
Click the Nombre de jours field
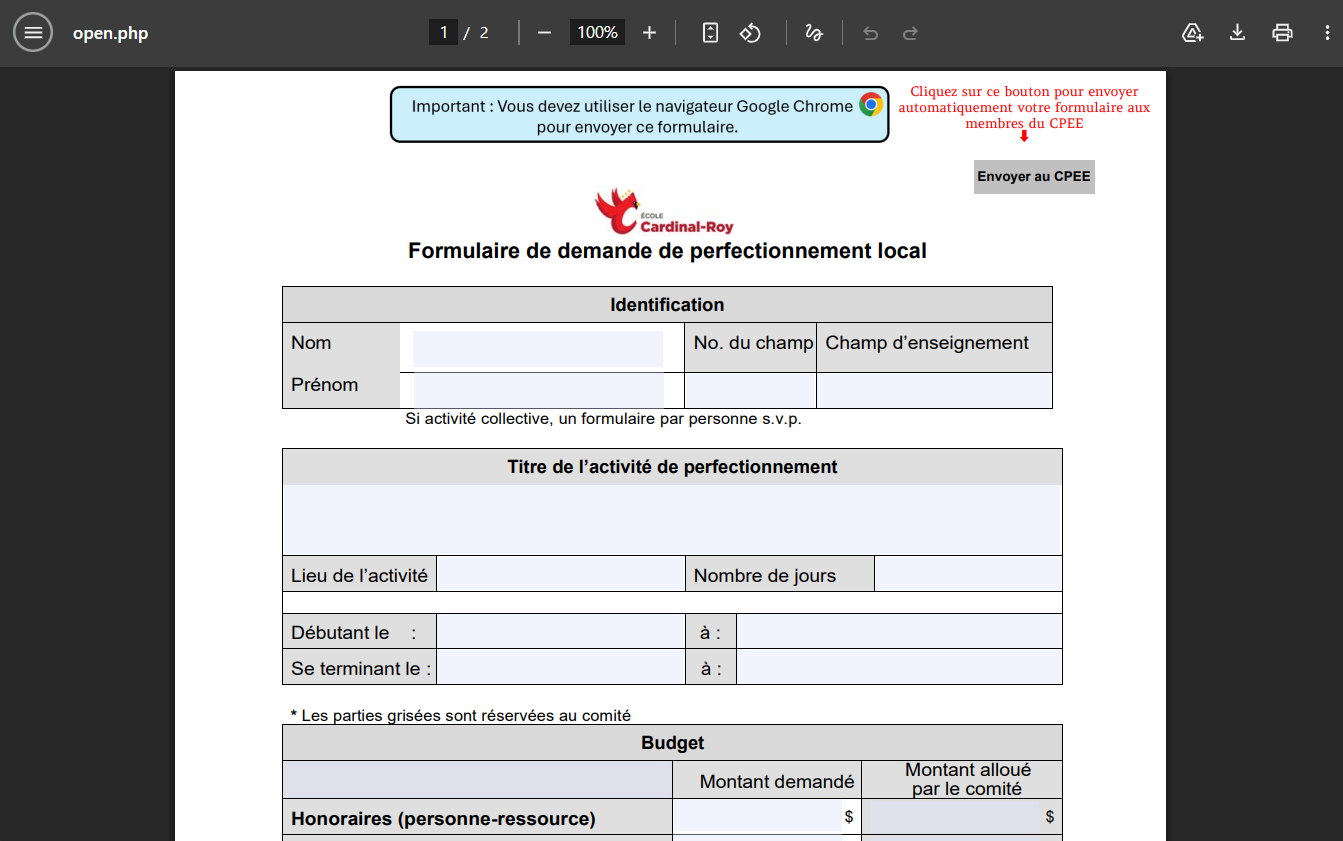(x=967, y=574)
